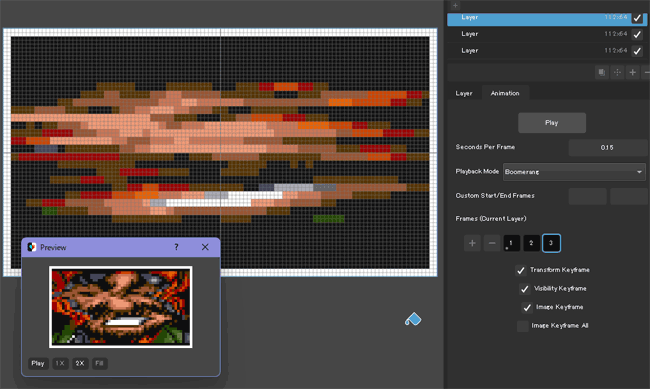The image size is (650, 389).
Task: Select frame 1
Action: pyautogui.click(x=512, y=243)
